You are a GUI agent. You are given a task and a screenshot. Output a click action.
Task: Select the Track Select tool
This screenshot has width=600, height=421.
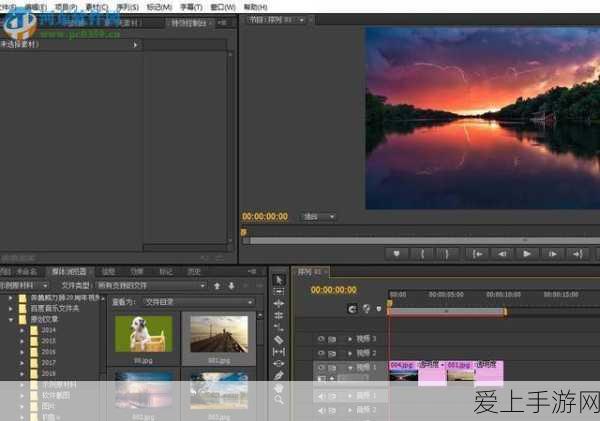[x=279, y=292]
